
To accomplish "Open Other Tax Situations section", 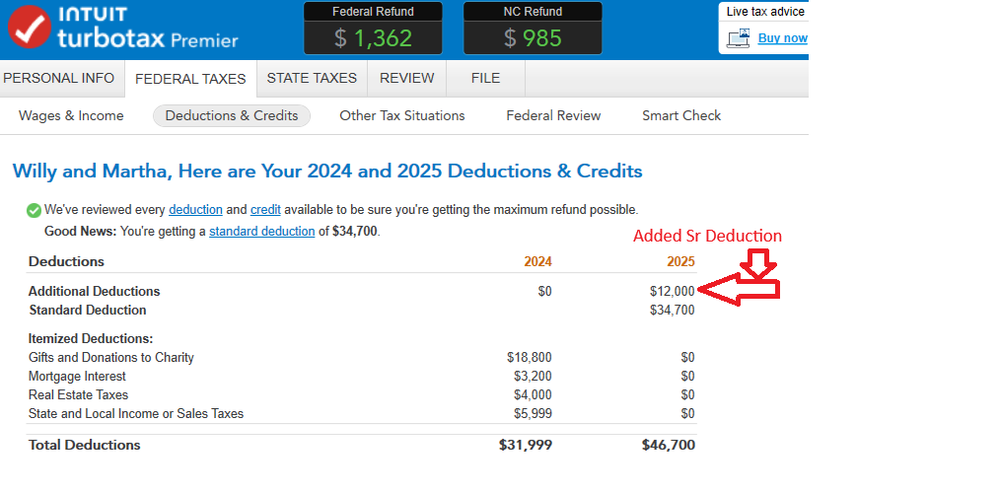I will point(402,116).
